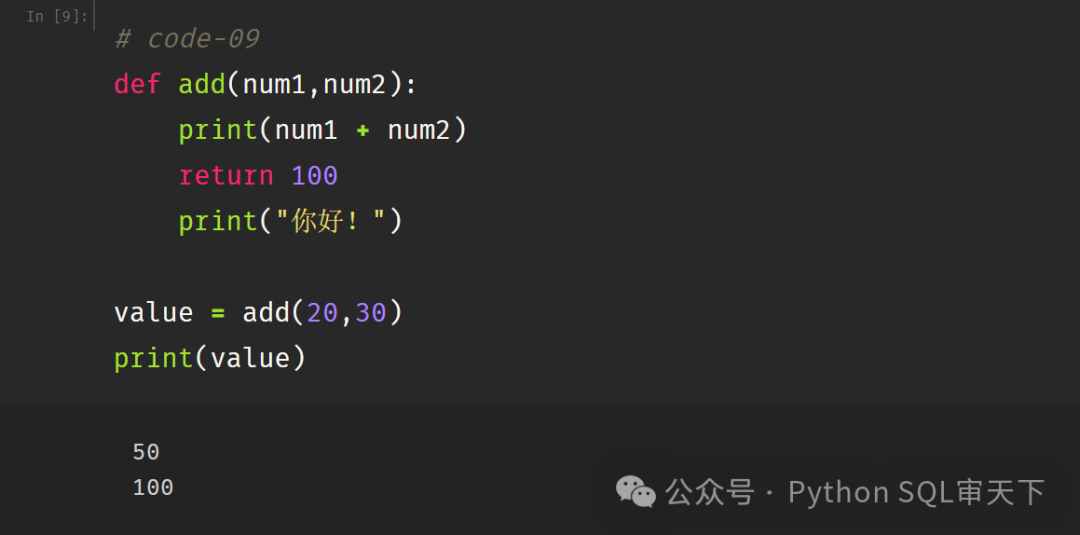Click the purple '100' return value
This screenshot has width=1080, height=535.
[x=314, y=176]
